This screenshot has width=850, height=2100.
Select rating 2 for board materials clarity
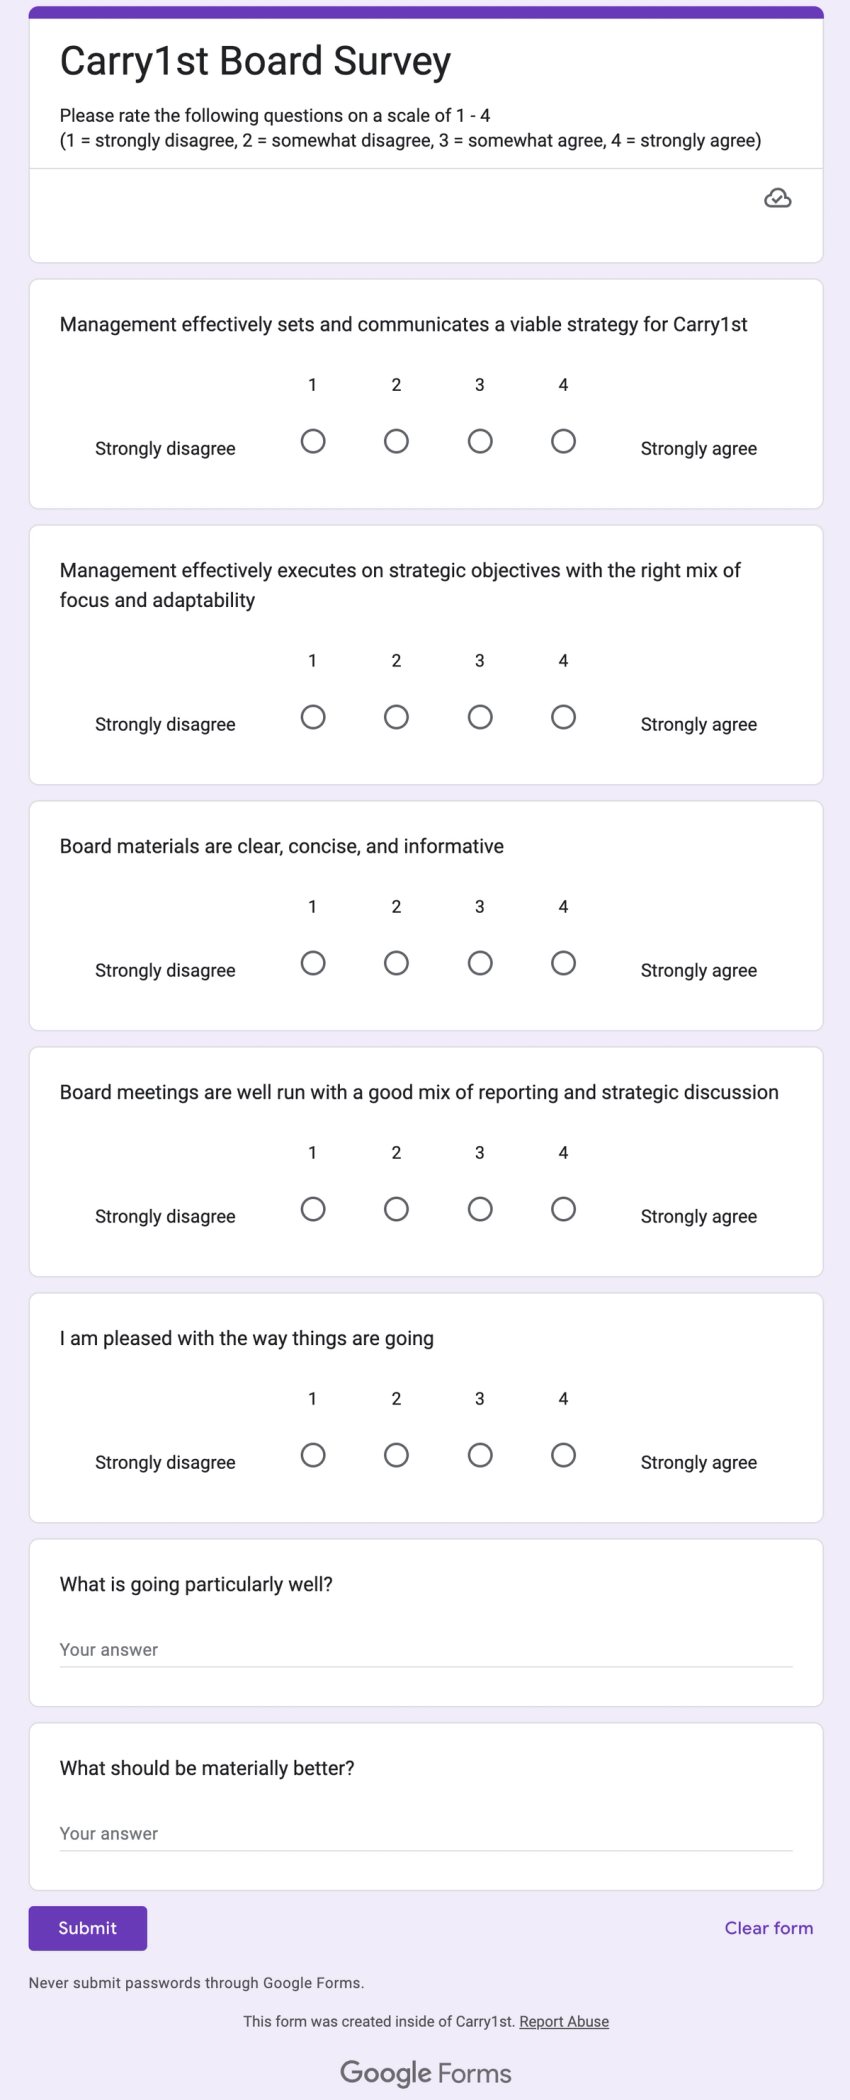[396, 962]
